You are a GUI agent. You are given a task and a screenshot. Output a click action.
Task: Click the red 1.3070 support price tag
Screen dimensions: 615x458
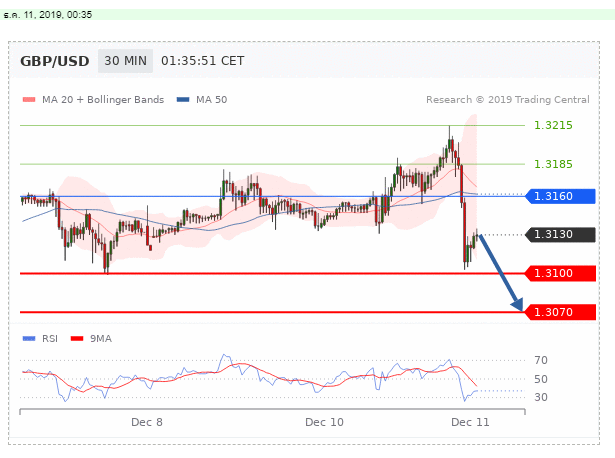coord(560,312)
